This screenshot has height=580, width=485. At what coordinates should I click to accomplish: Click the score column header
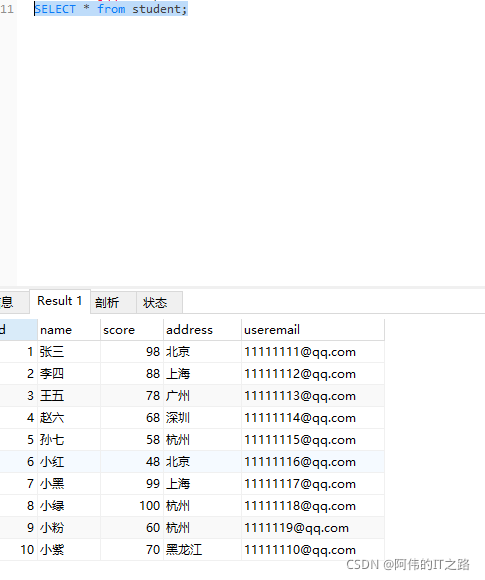[x=132, y=330]
